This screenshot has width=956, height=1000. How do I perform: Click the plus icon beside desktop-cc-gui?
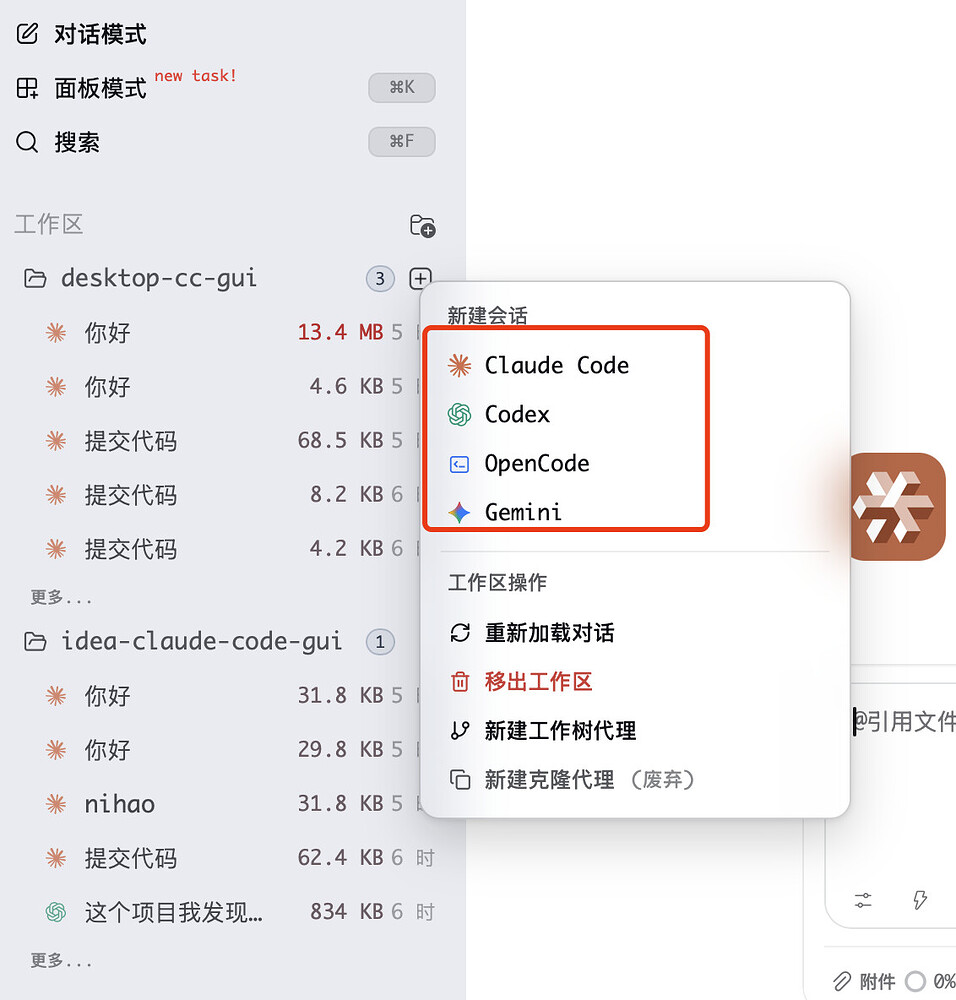point(420,279)
